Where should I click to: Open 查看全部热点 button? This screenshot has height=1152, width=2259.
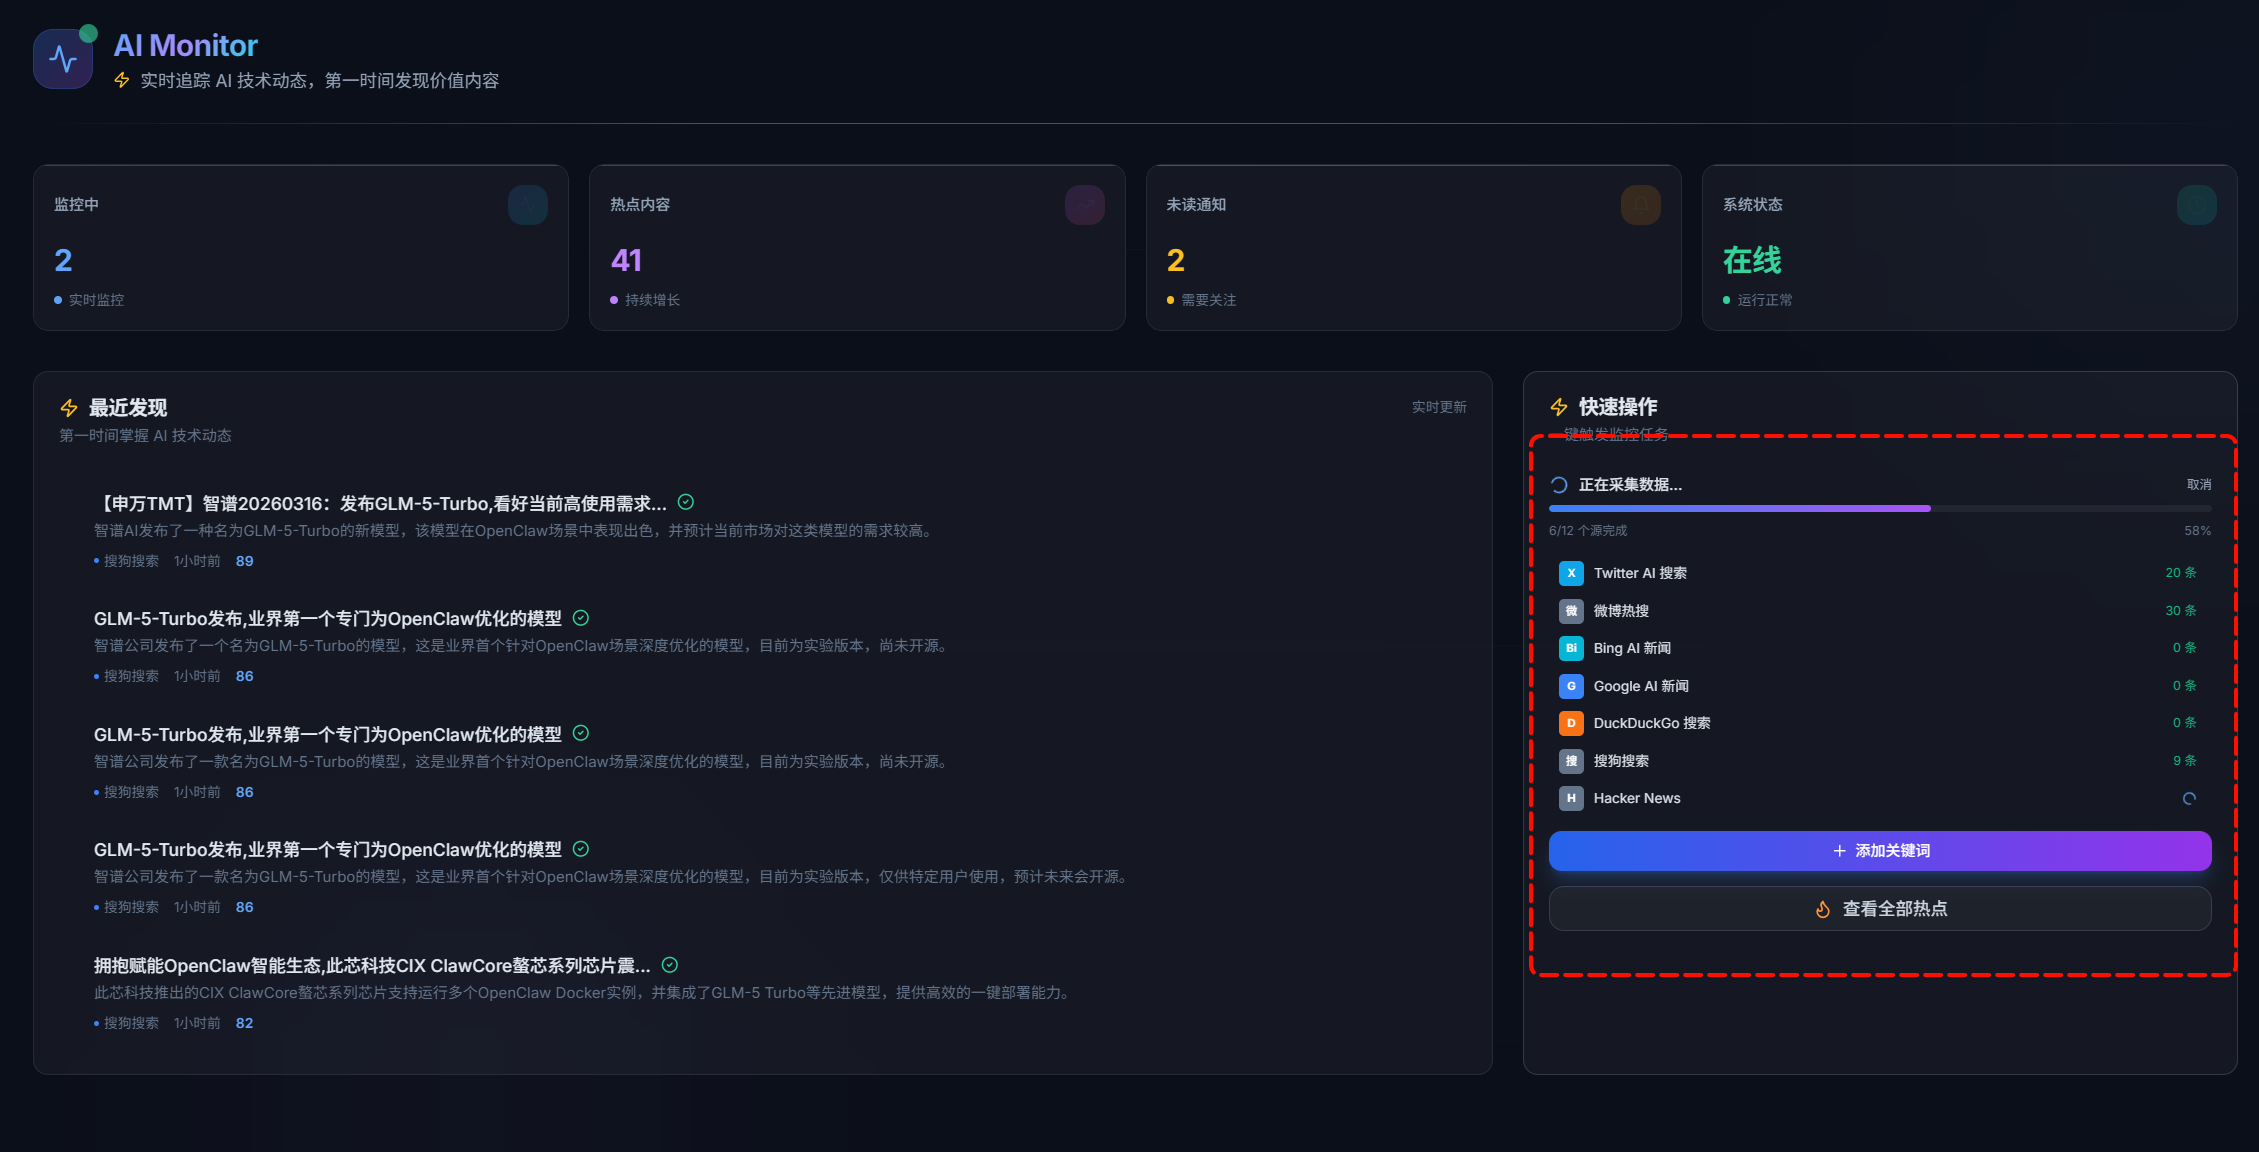click(1879, 909)
